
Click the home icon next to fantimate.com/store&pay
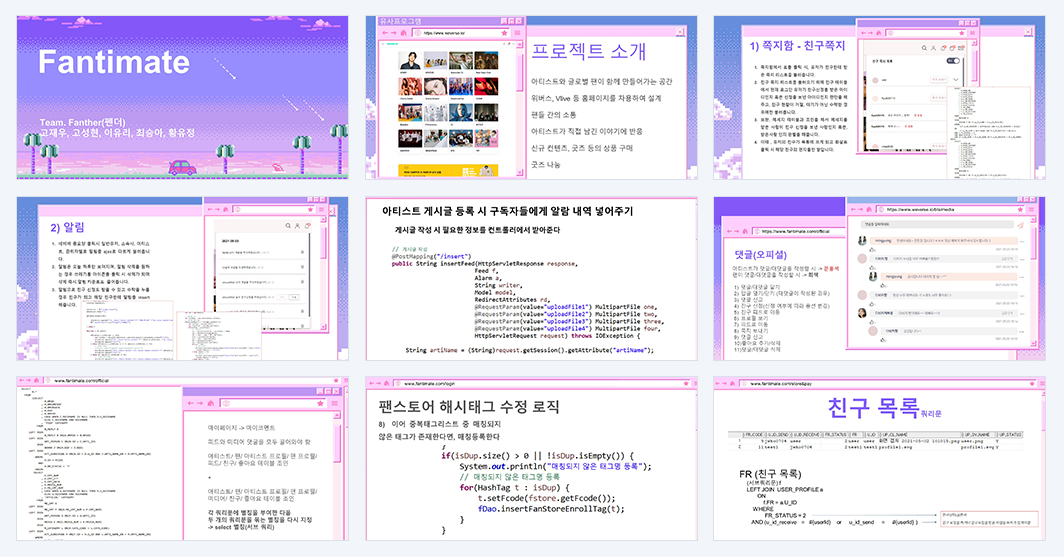tap(733, 383)
